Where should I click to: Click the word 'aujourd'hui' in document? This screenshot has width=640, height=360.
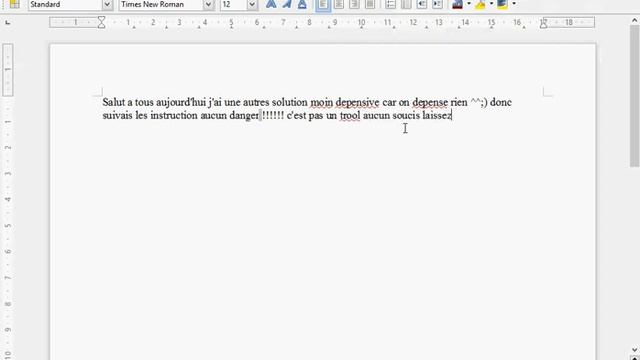click(181, 102)
